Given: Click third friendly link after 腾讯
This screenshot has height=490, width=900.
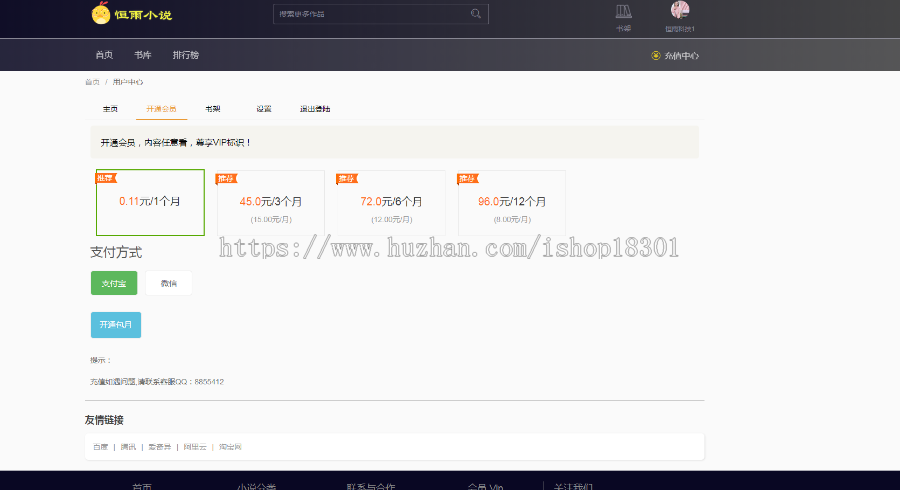Looking at the screenshot, I should click(x=160, y=447).
